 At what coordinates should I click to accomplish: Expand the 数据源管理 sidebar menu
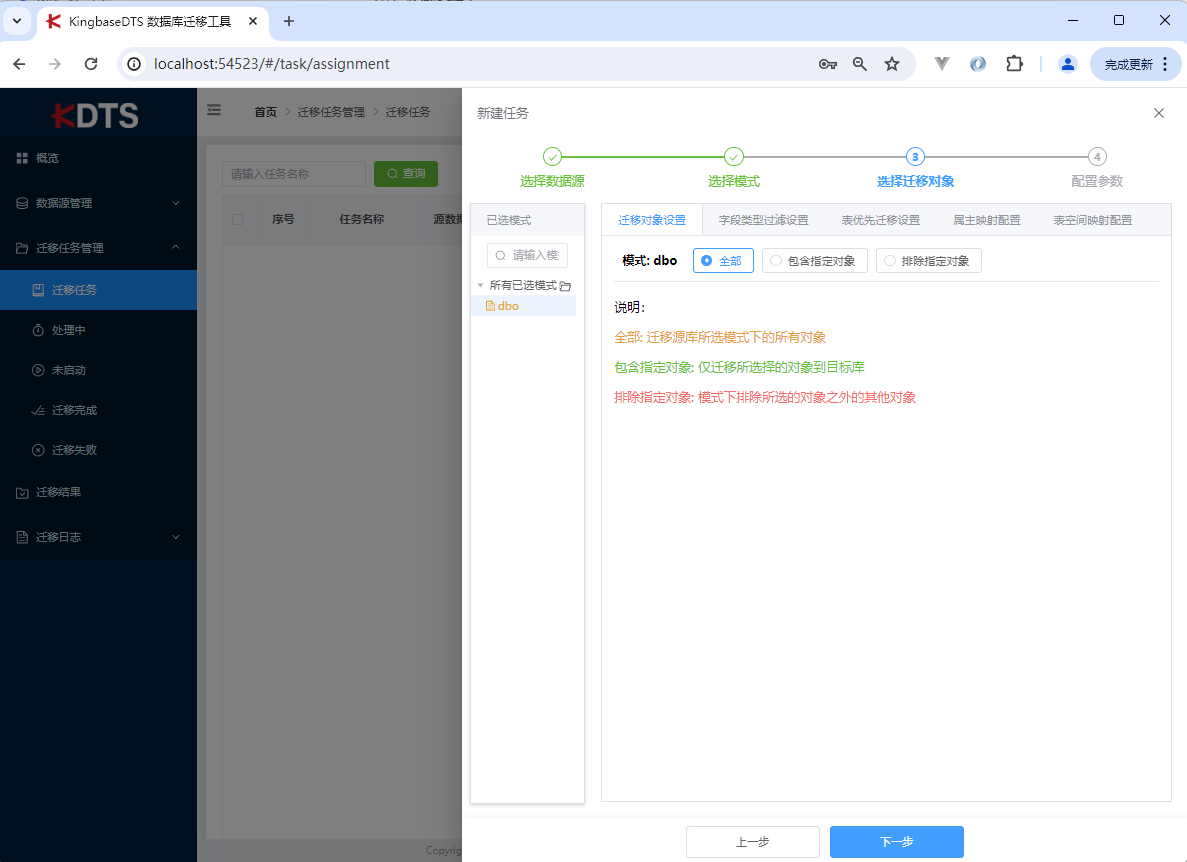point(98,203)
